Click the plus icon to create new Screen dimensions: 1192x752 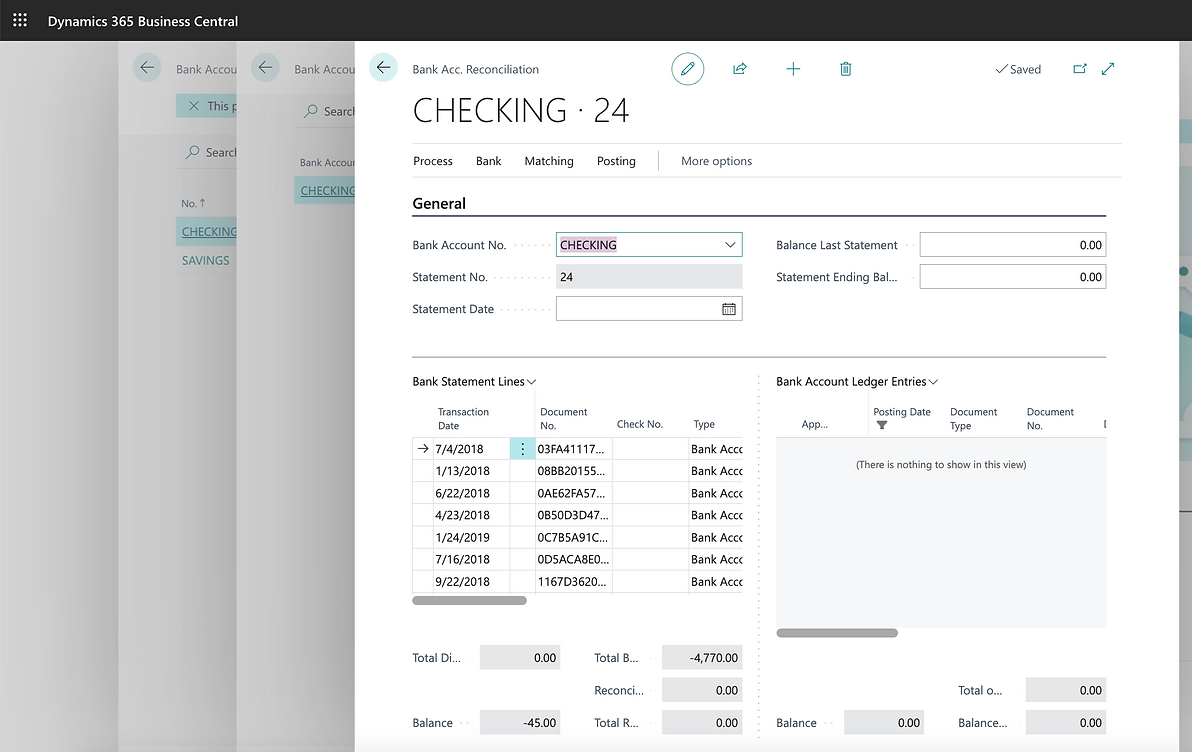[793, 69]
